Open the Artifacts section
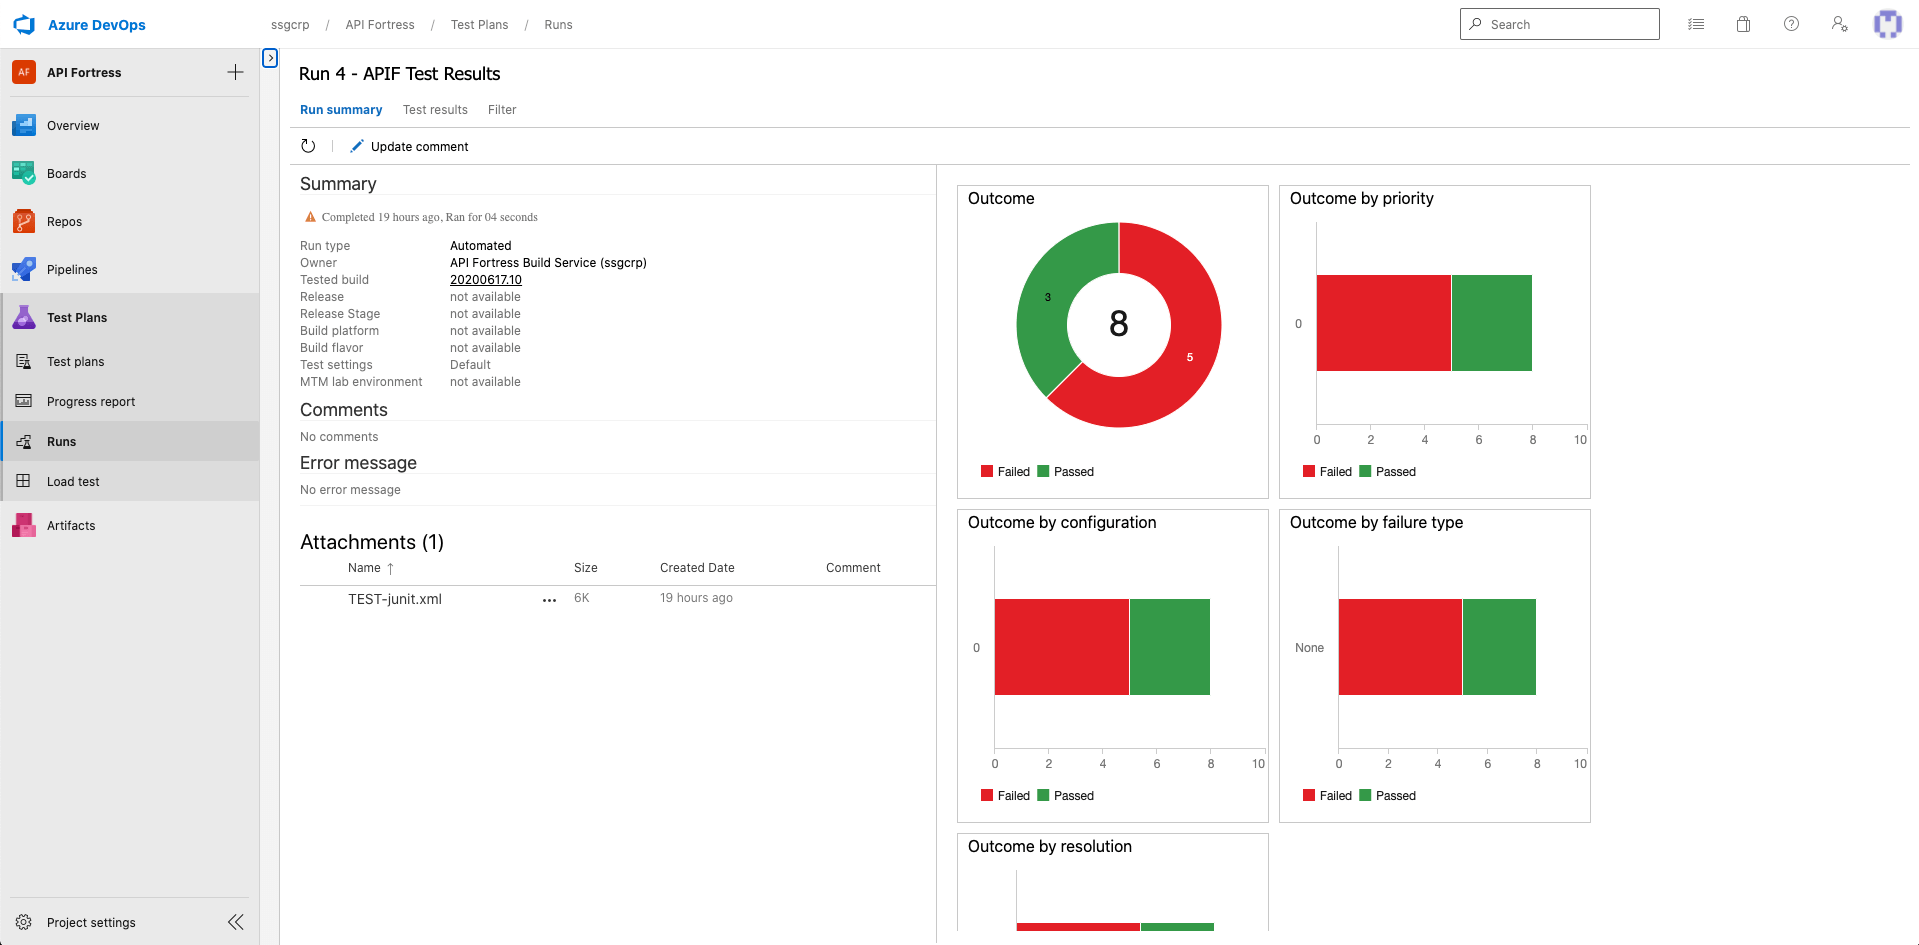 click(x=71, y=525)
